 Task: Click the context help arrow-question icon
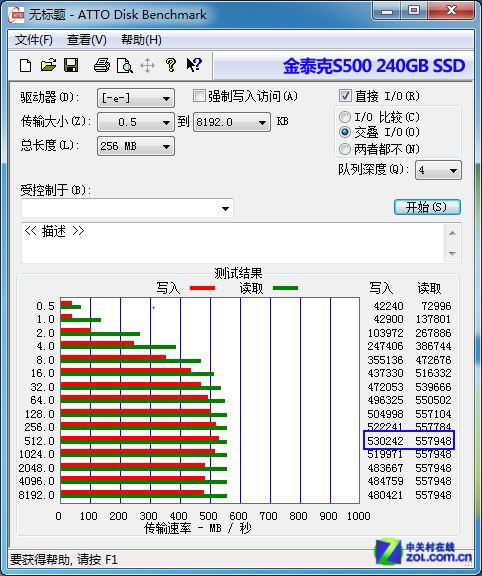[194, 65]
